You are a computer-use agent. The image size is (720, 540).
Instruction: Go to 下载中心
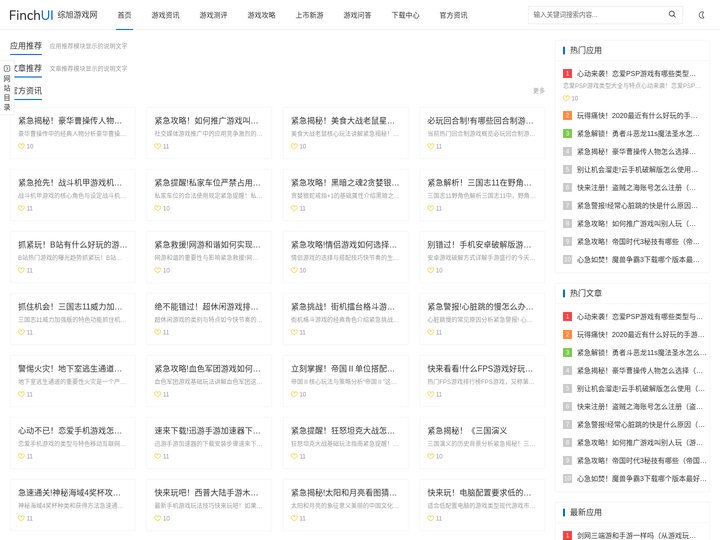pyautogui.click(x=405, y=15)
